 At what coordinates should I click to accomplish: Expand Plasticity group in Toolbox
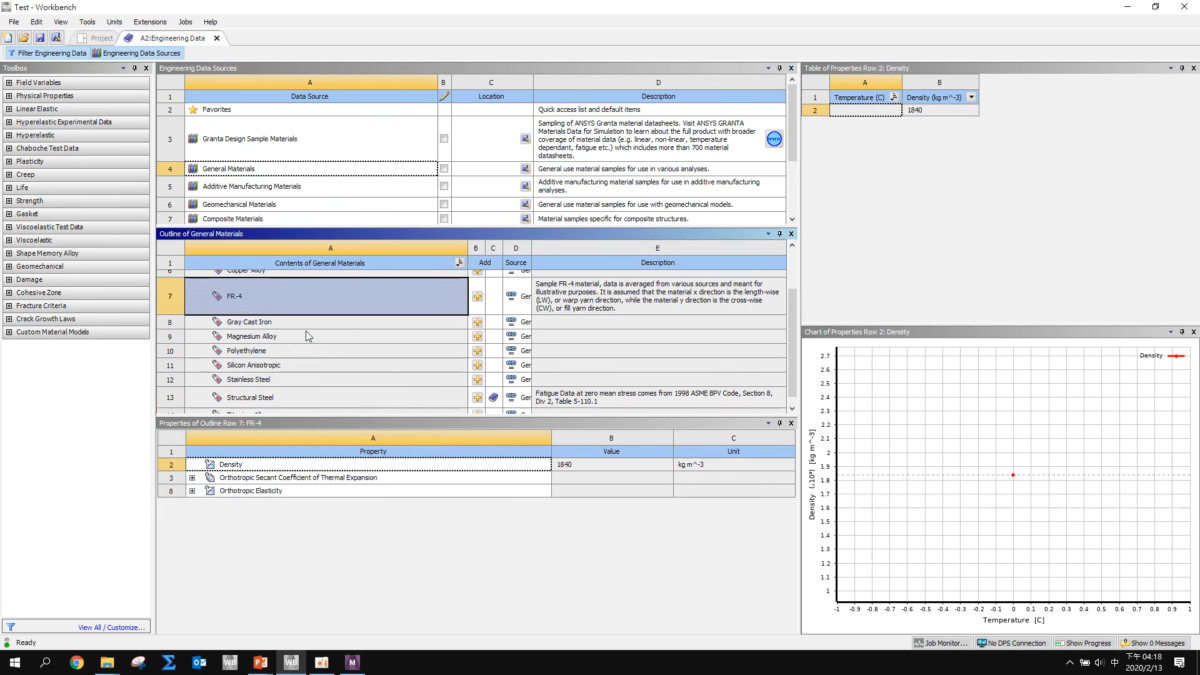(9, 161)
